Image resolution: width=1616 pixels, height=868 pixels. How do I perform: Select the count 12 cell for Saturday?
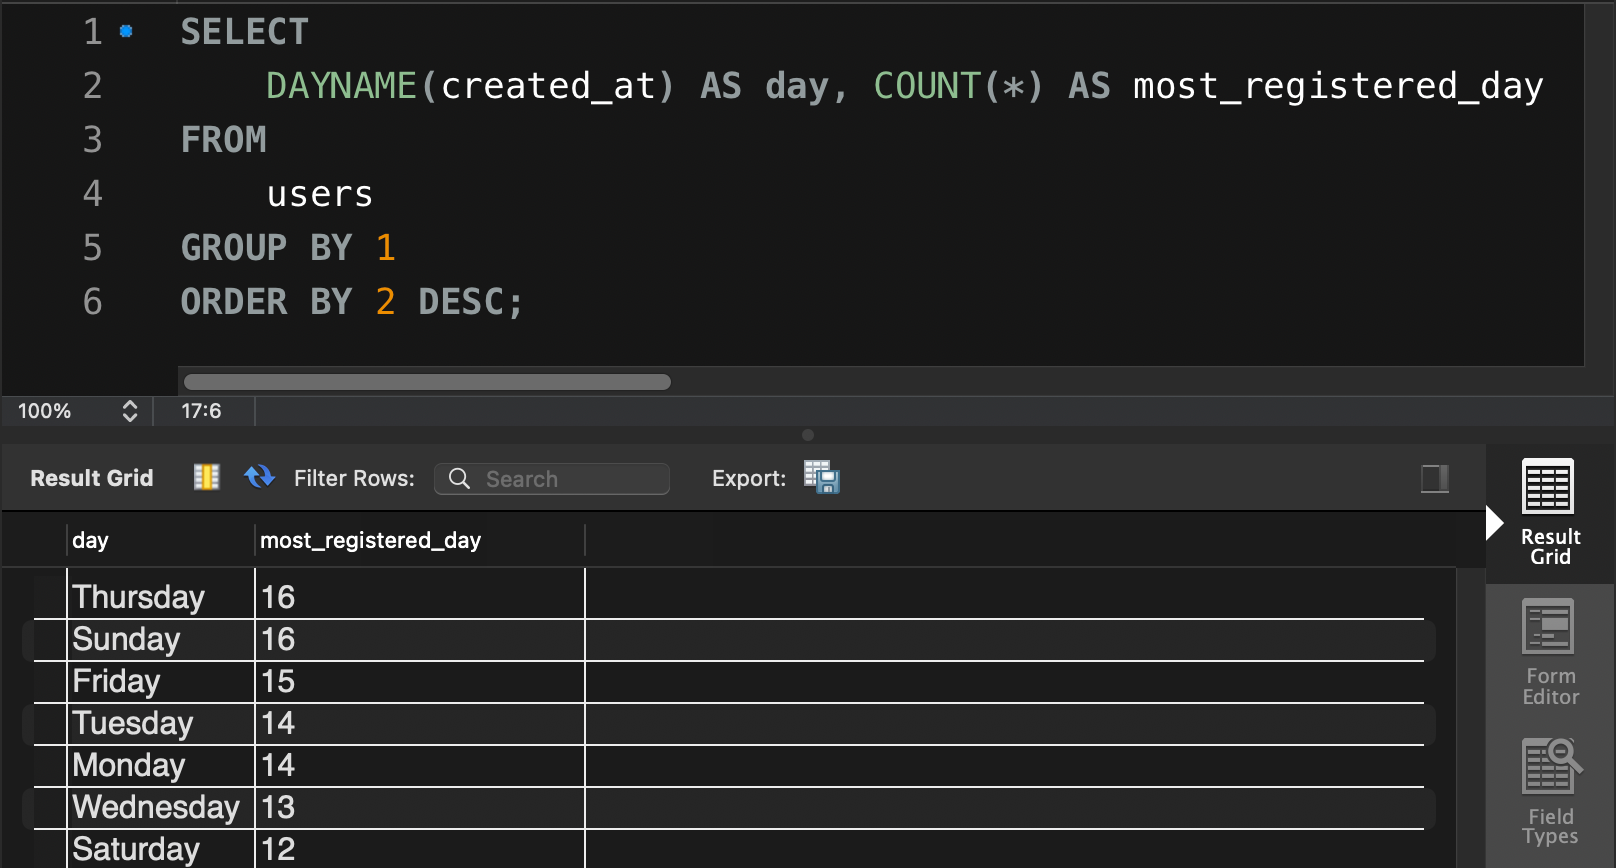point(420,849)
